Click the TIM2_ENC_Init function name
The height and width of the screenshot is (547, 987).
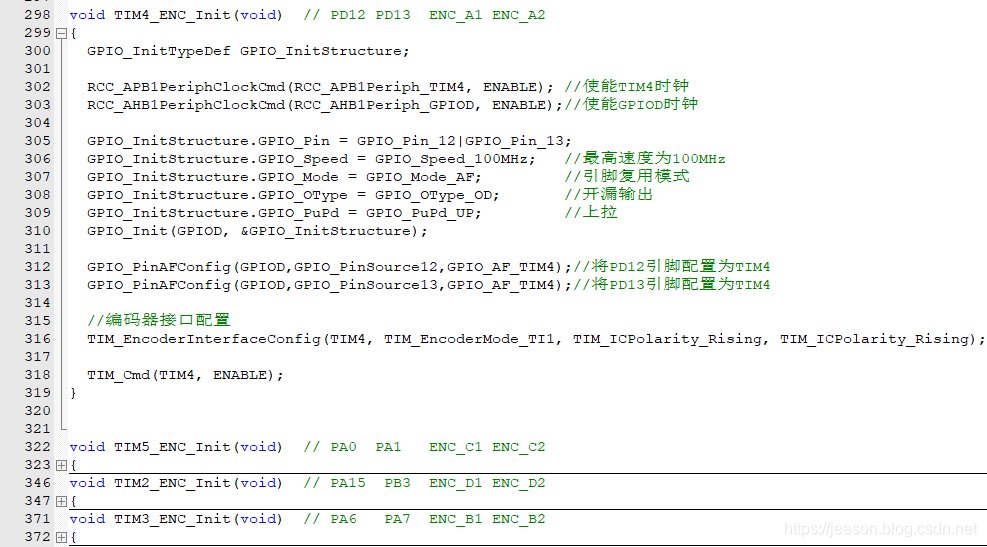tap(172, 483)
